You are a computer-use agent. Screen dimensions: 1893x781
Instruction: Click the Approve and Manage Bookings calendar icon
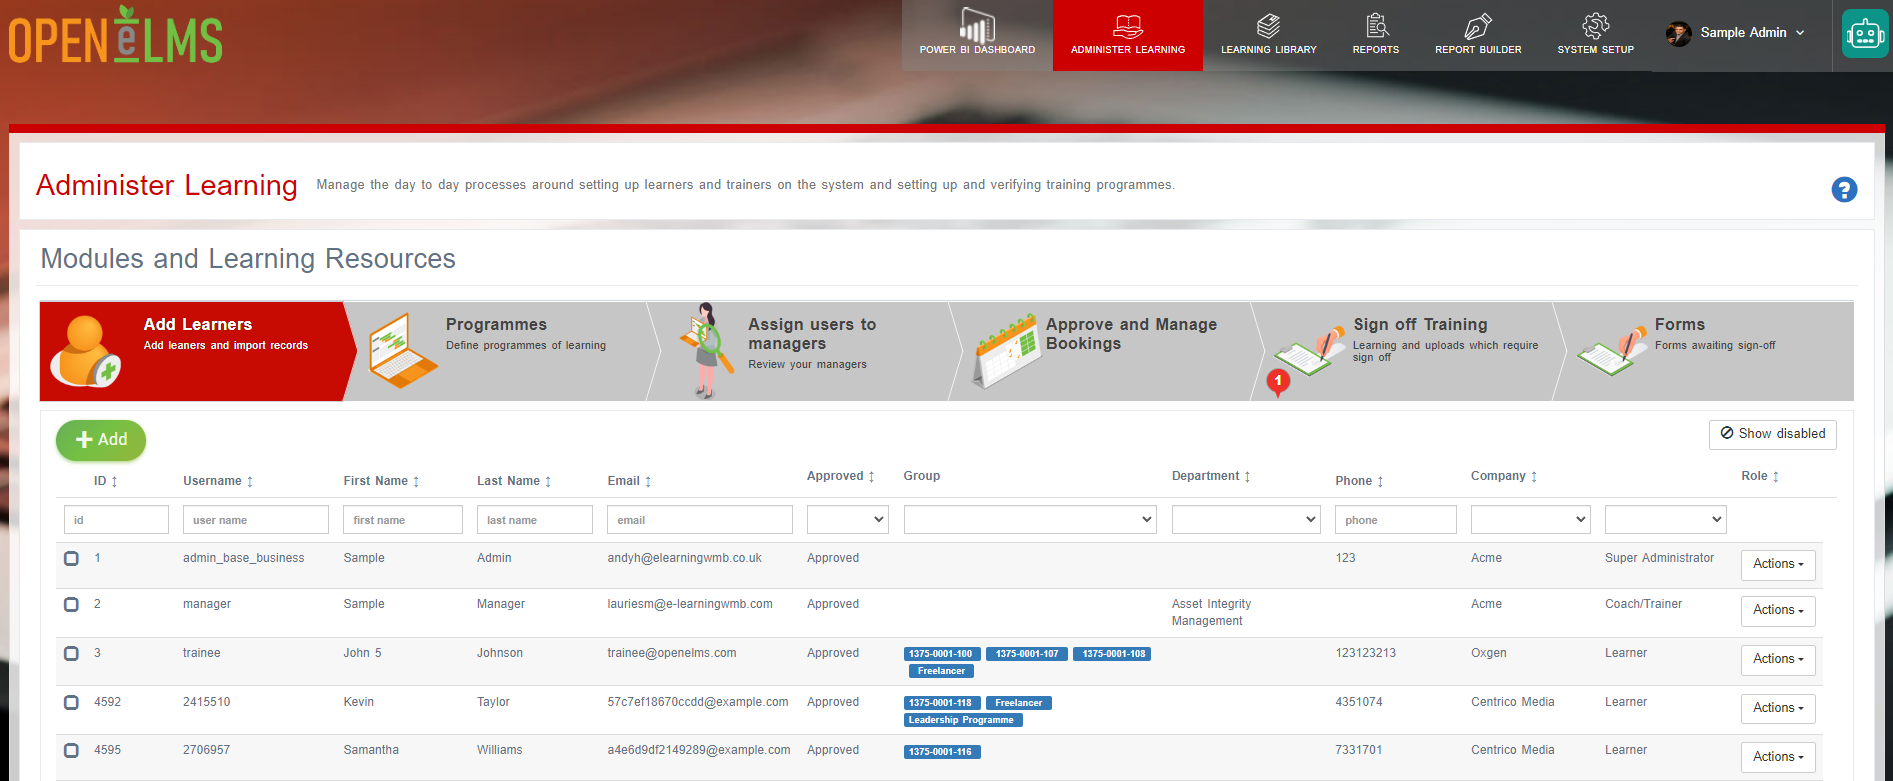[1006, 351]
